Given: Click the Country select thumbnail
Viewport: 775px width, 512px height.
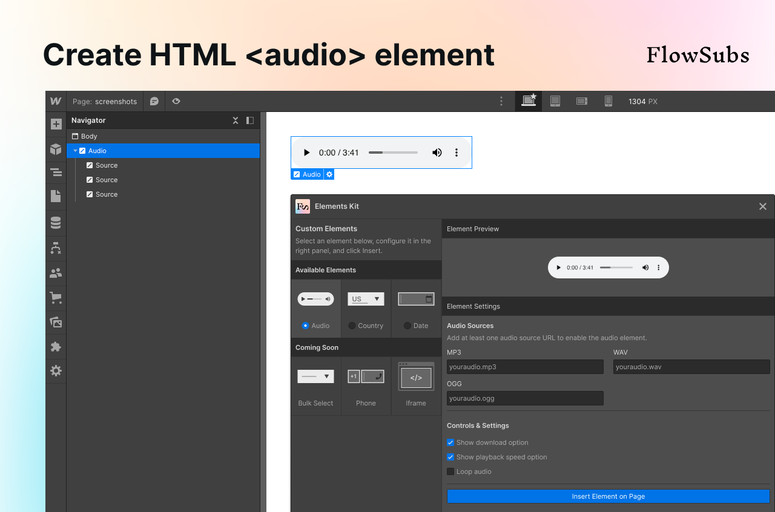Looking at the screenshot, I should [366, 299].
